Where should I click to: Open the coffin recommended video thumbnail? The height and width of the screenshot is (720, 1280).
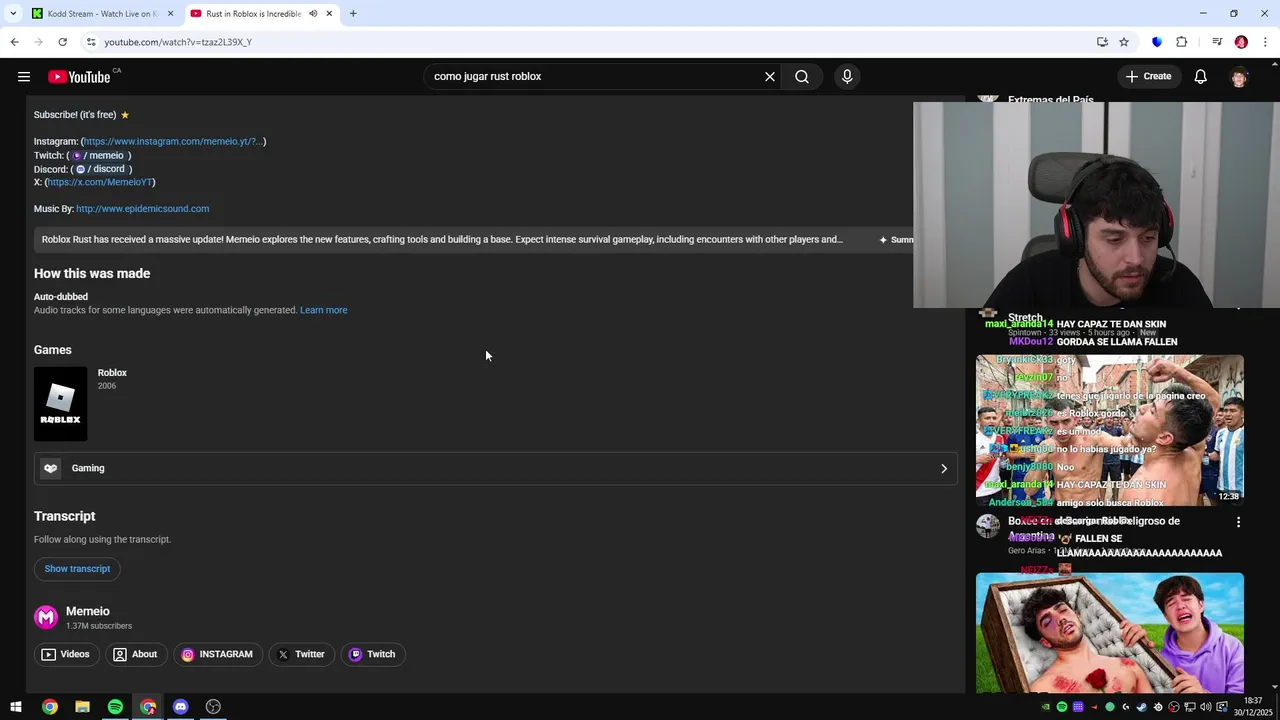click(x=1110, y=632)
